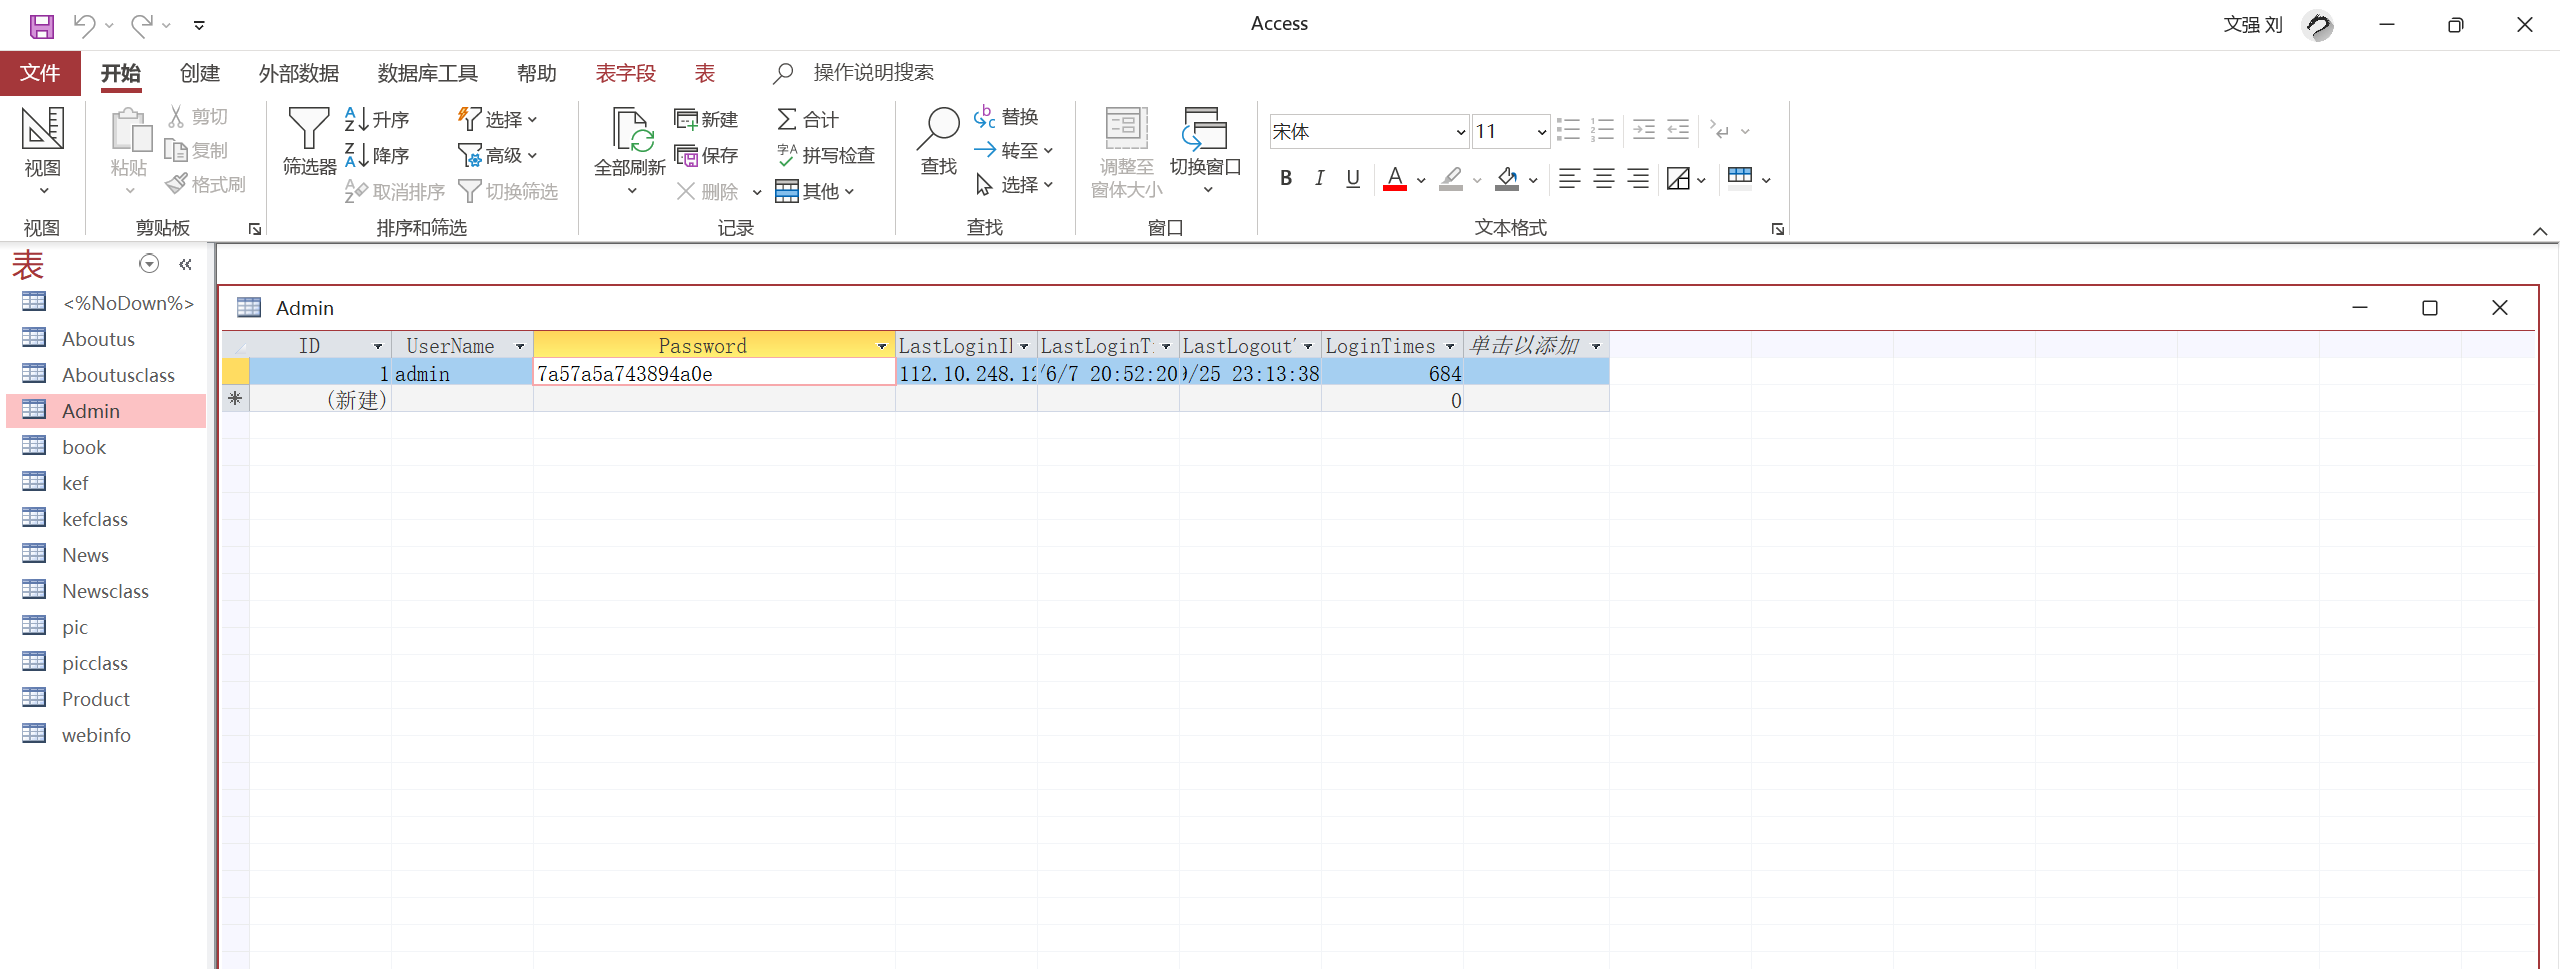Click the bullet list icon
Screen dimensions: 2560x969
(x=1568, y=130)
